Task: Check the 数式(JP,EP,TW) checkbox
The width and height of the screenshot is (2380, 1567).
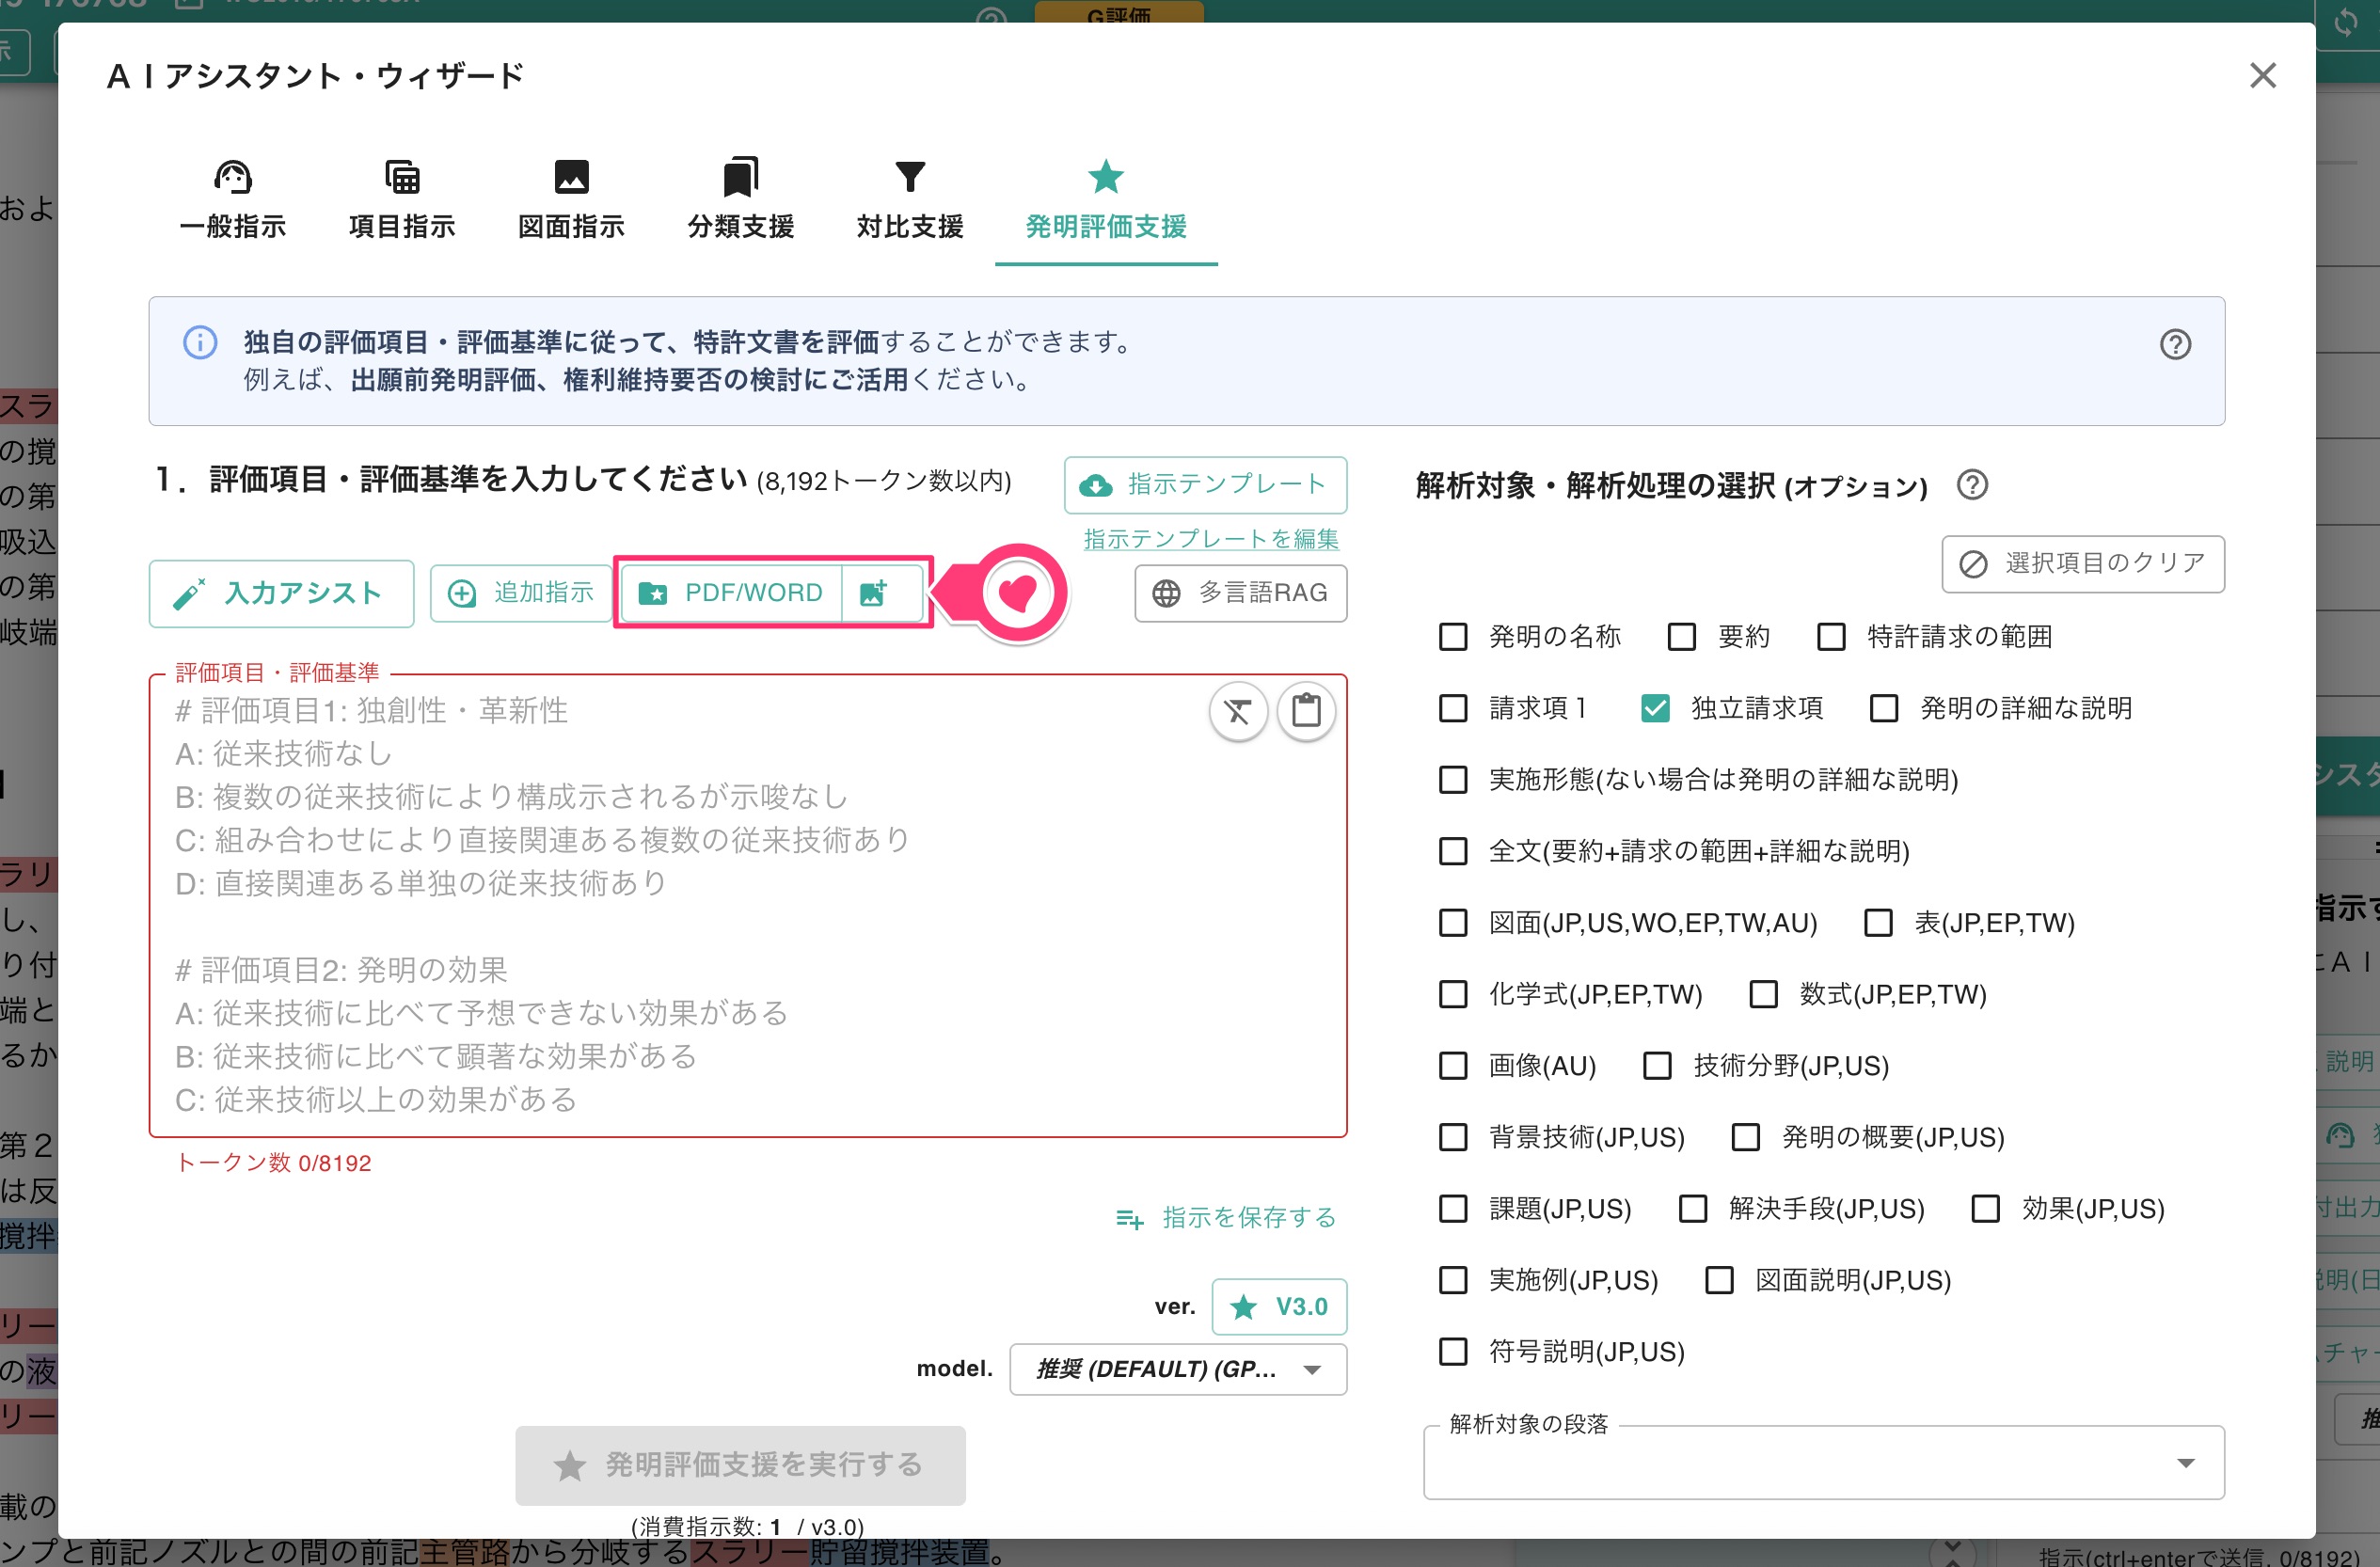Action: coord(1763,994)
